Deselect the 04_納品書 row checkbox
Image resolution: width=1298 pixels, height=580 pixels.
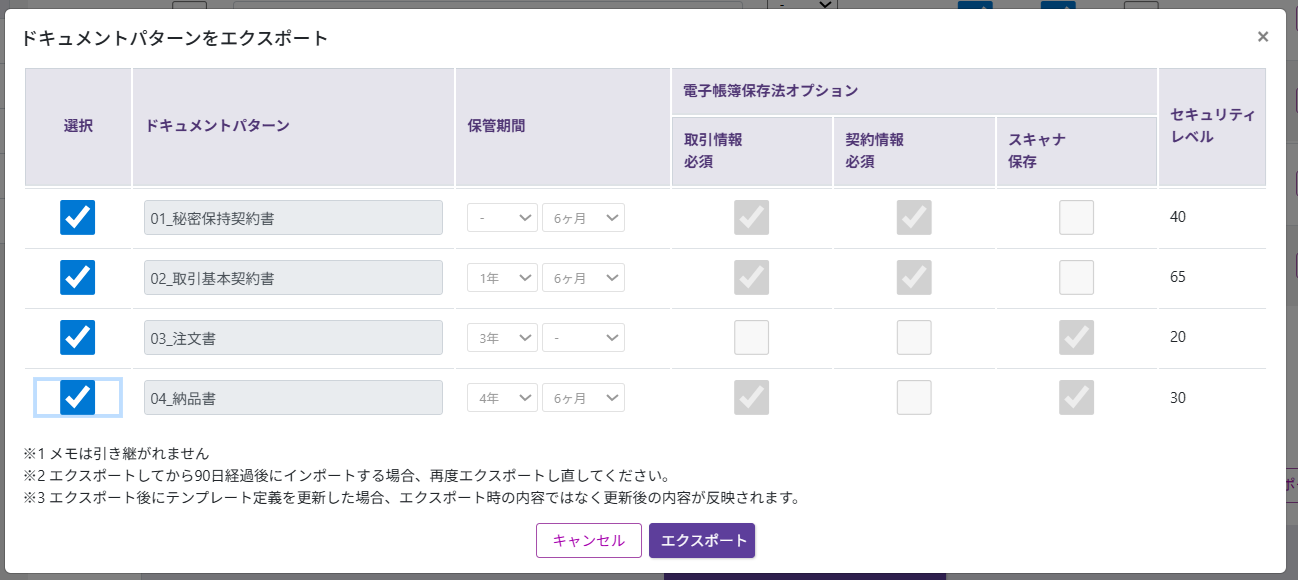tap(78, 397)
